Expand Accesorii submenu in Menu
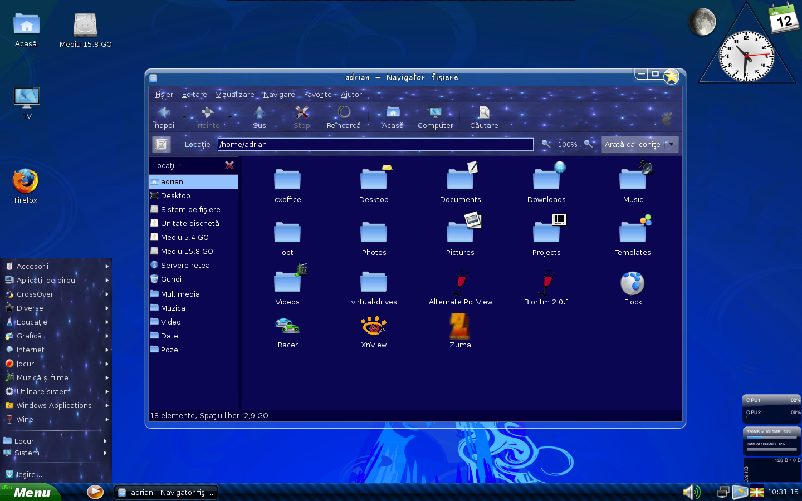 (x=56, y=266)
